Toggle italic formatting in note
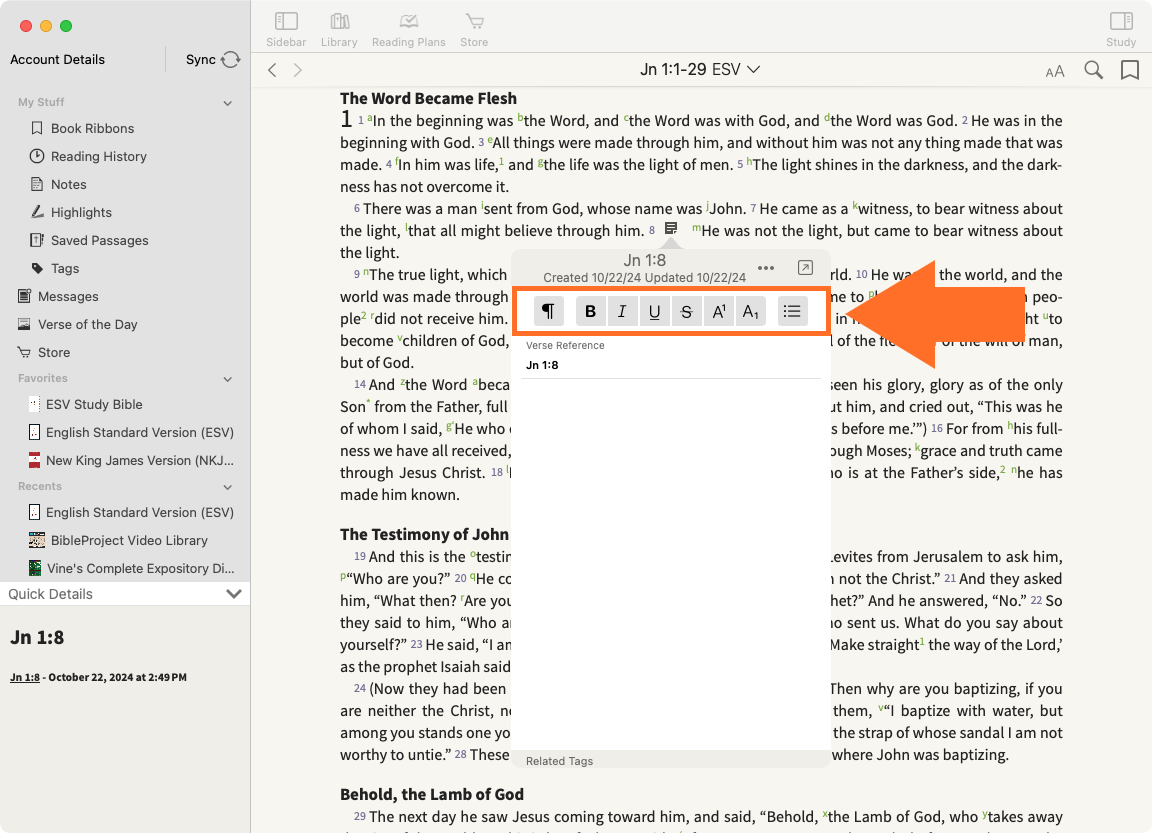Image resolution: width=1152 pixels, height=833 pixels. click(622, 311)
